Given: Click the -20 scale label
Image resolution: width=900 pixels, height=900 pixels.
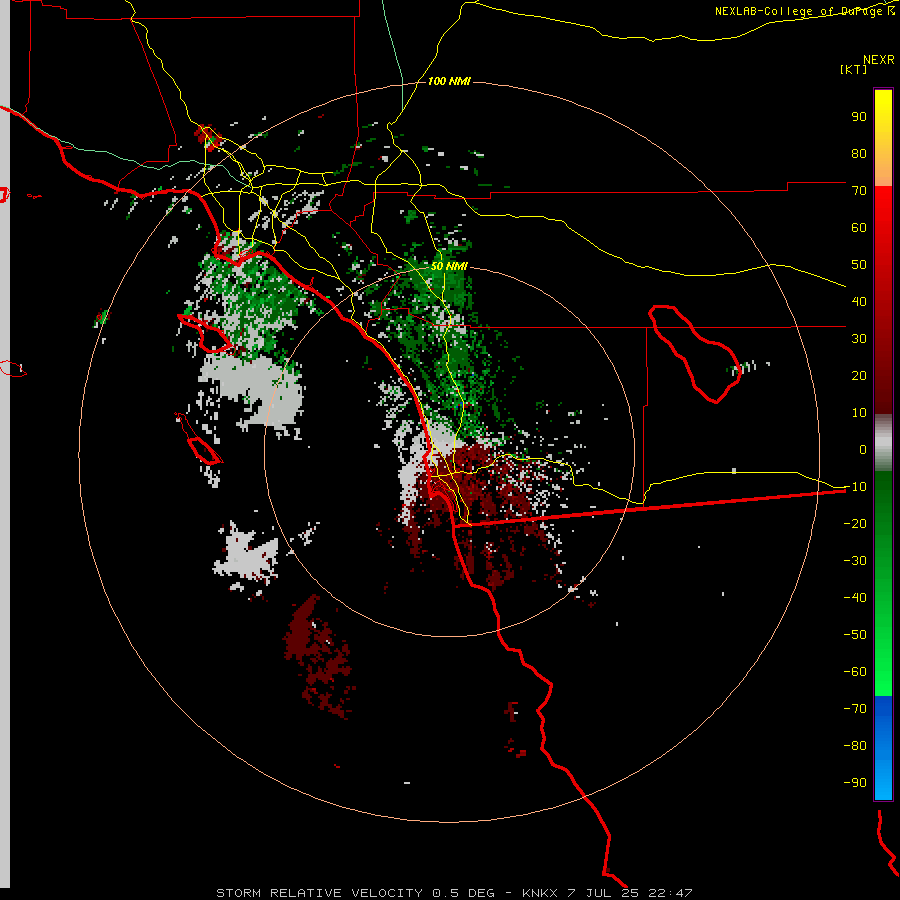Looking at the screenshot, I should [x=855, y=523].
